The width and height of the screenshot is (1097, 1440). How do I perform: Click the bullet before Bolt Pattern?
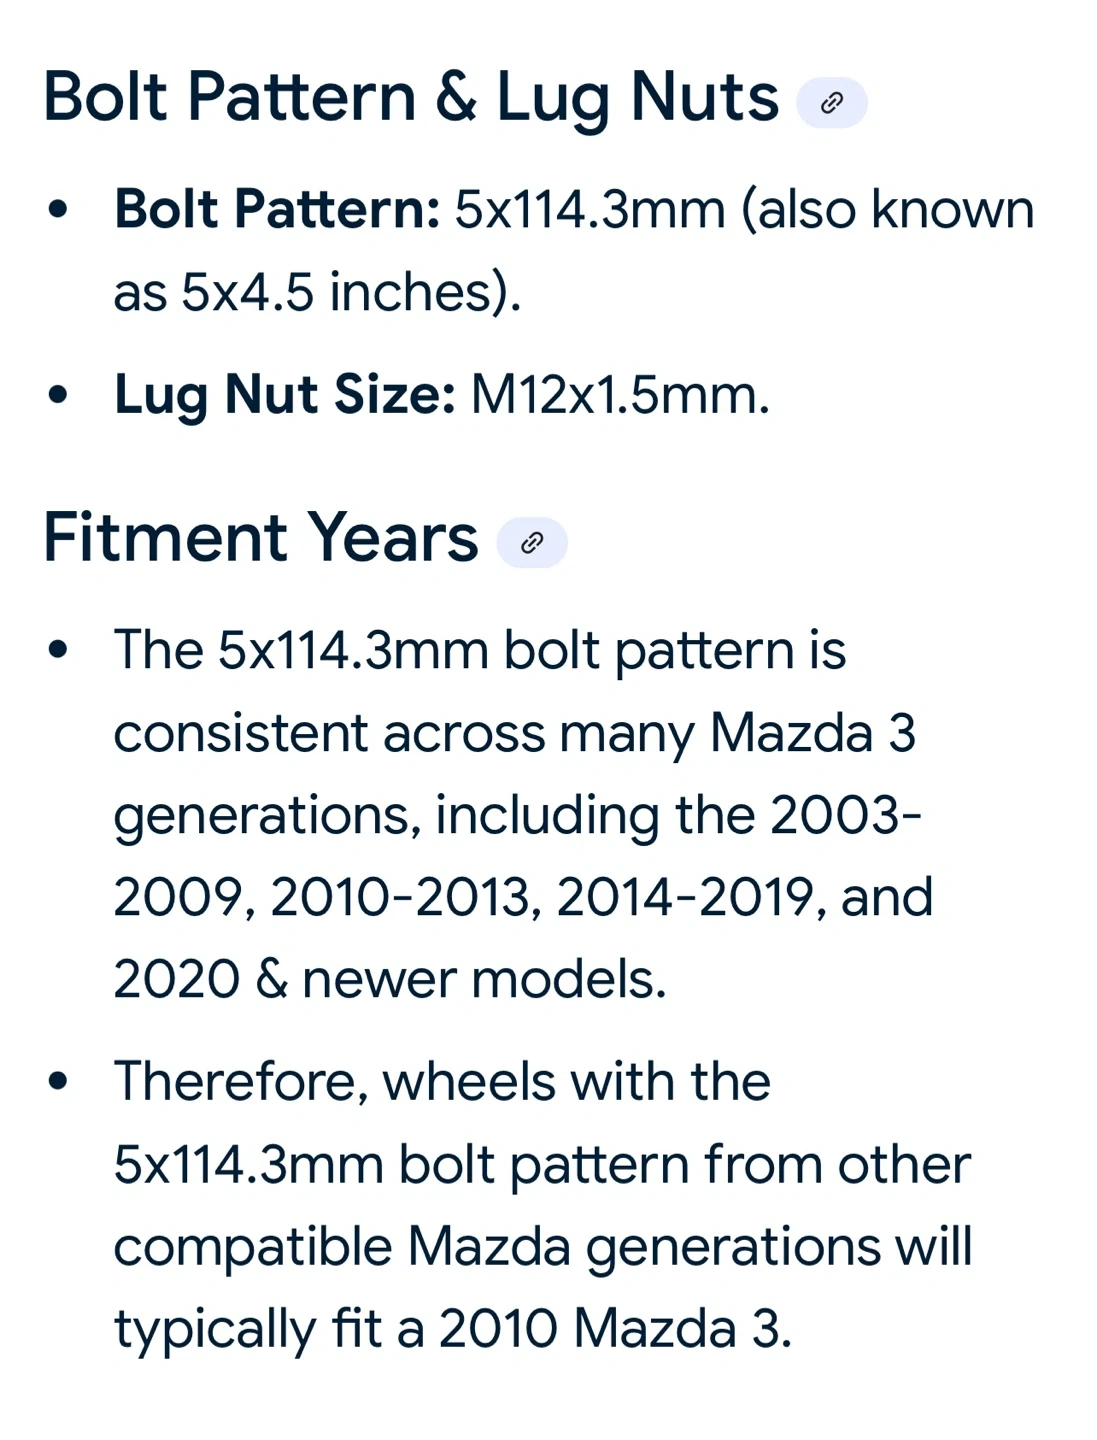click(58, 210)
